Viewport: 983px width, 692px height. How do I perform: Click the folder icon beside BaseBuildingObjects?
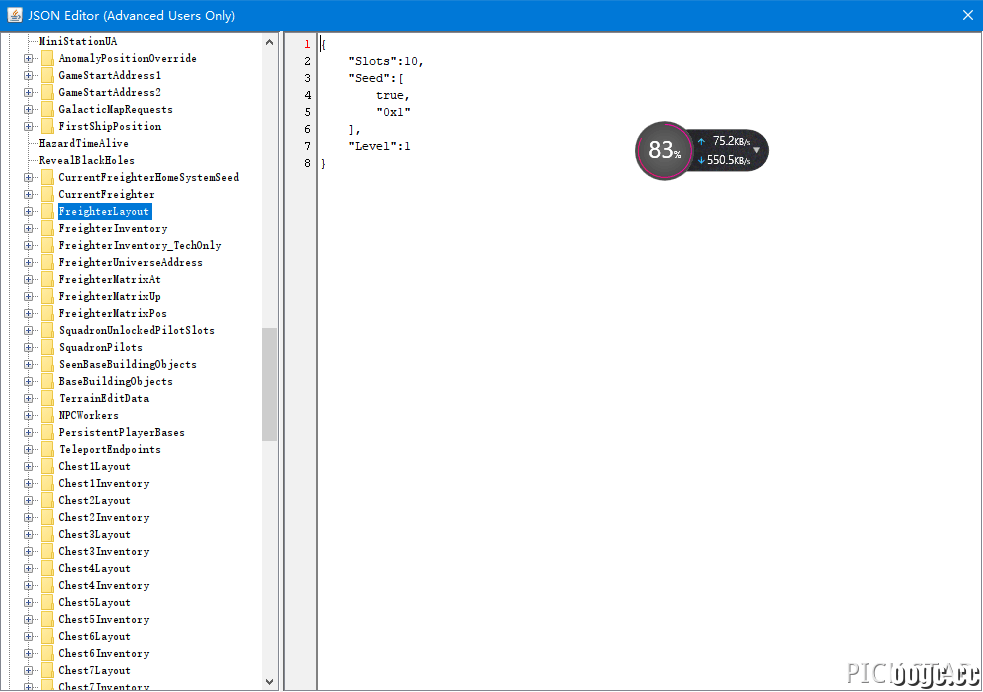point(48,382)
